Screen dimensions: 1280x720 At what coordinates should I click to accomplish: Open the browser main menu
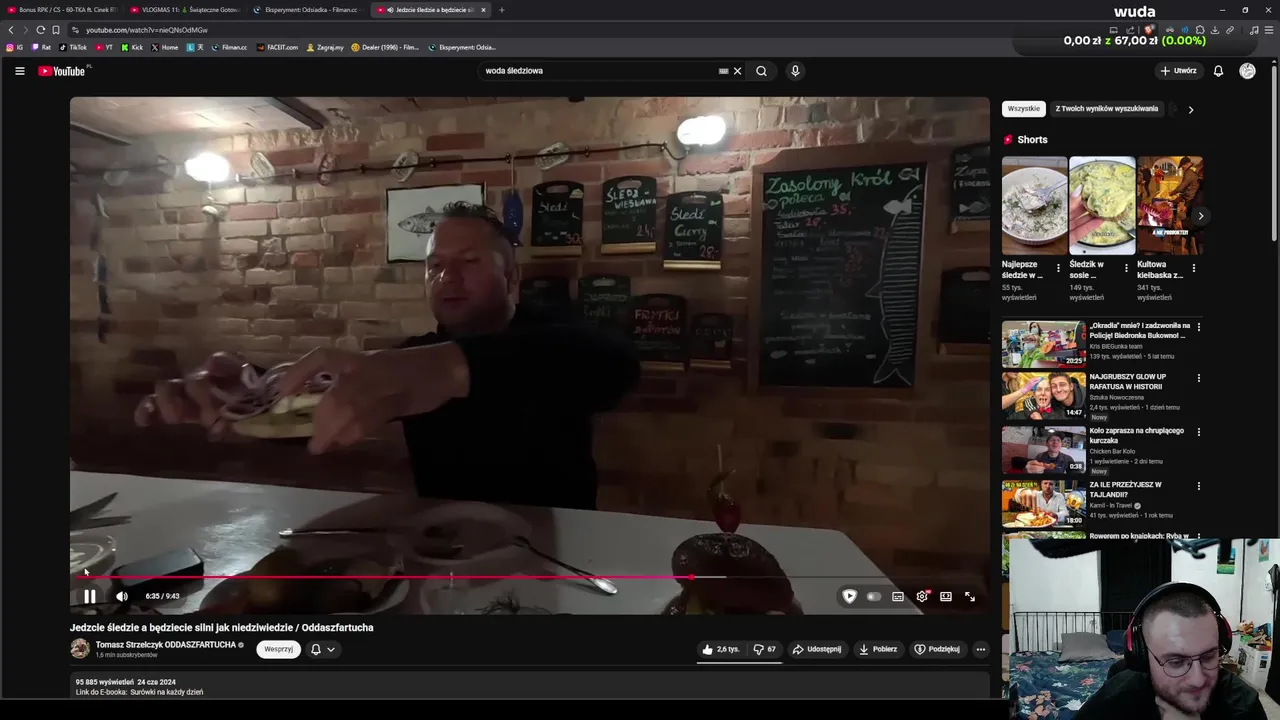tap(1269, 30)
